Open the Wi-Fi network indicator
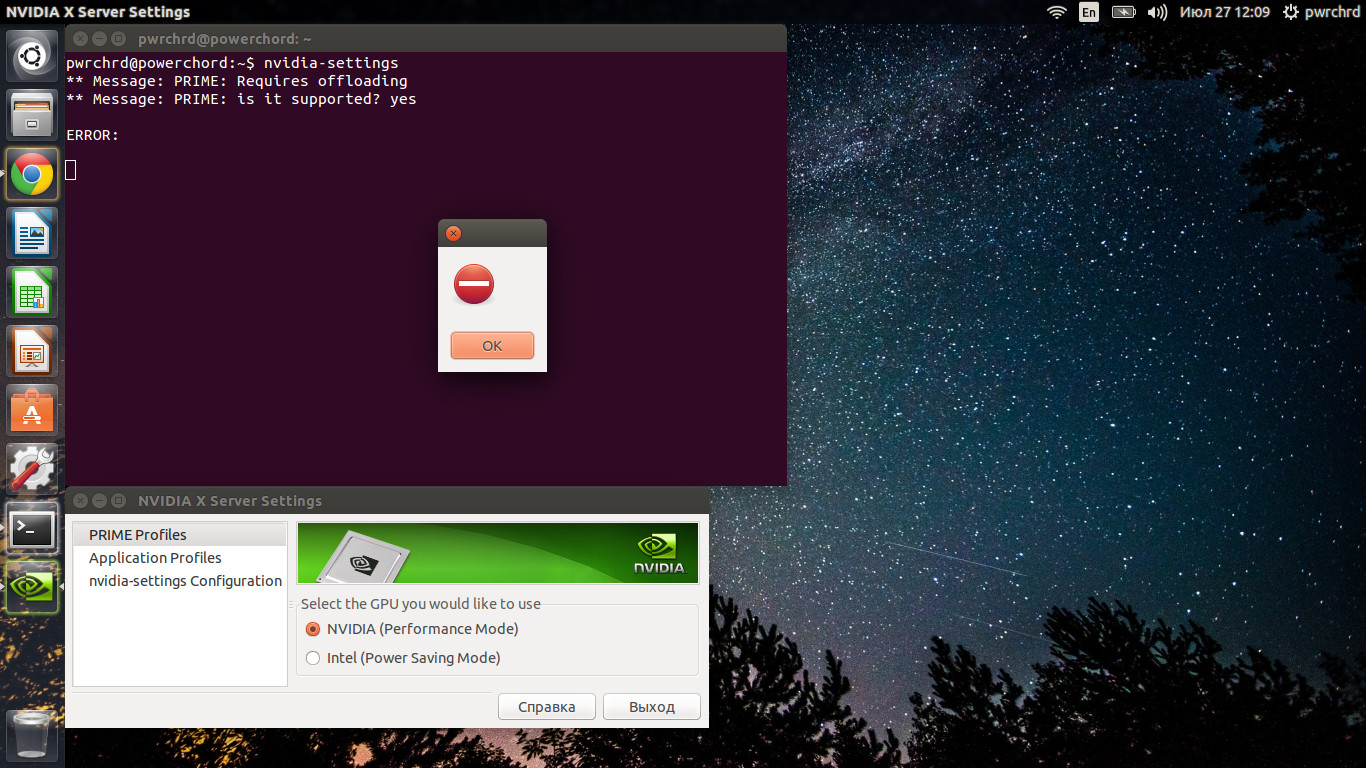1366x768 pixels. pos(1057,12)
